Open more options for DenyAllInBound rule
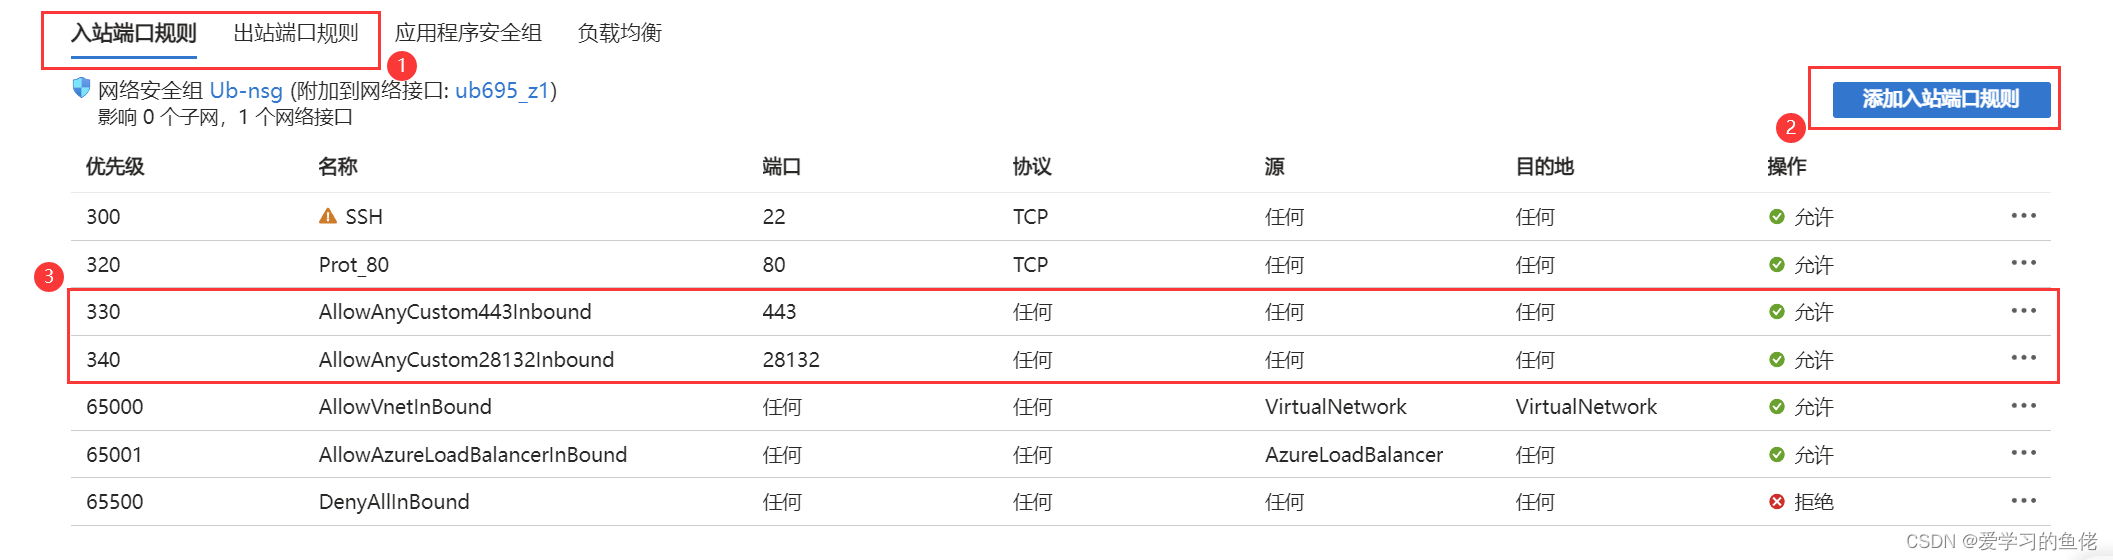Viewport: 2113px width, 560px height. pyautogui.click(x=2023, y=501)
